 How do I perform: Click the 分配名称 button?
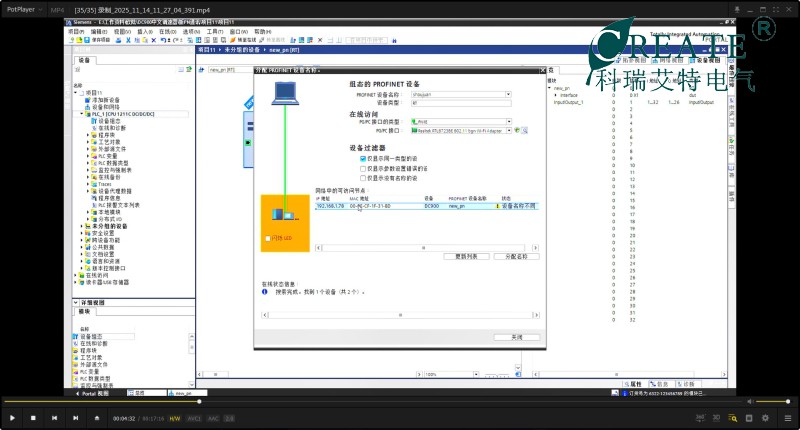click(x=516, y=257)
